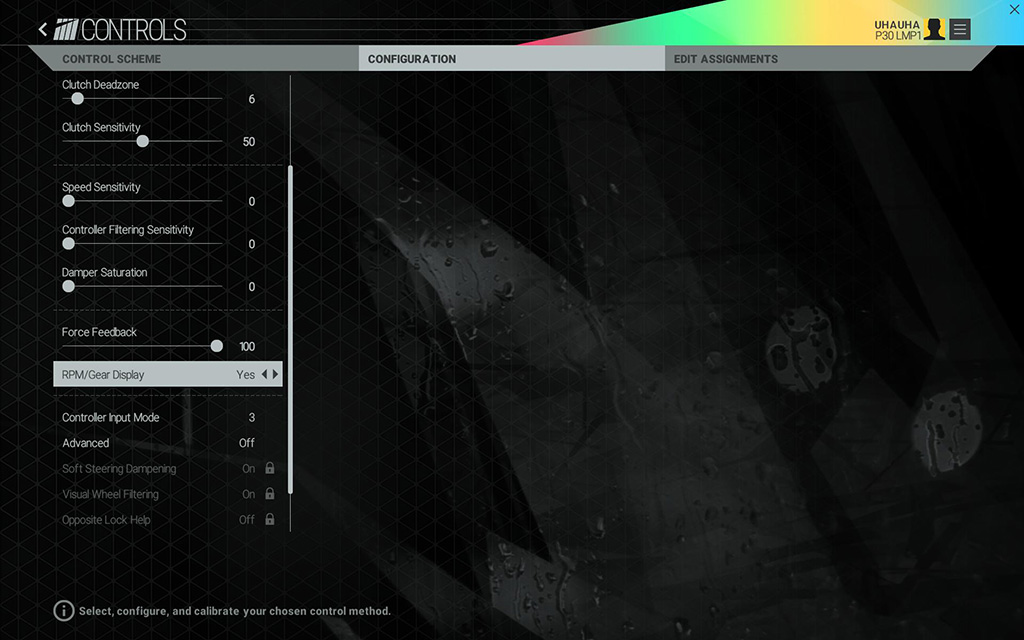Click the Clutch Deadzone value 6

[251, 99]
